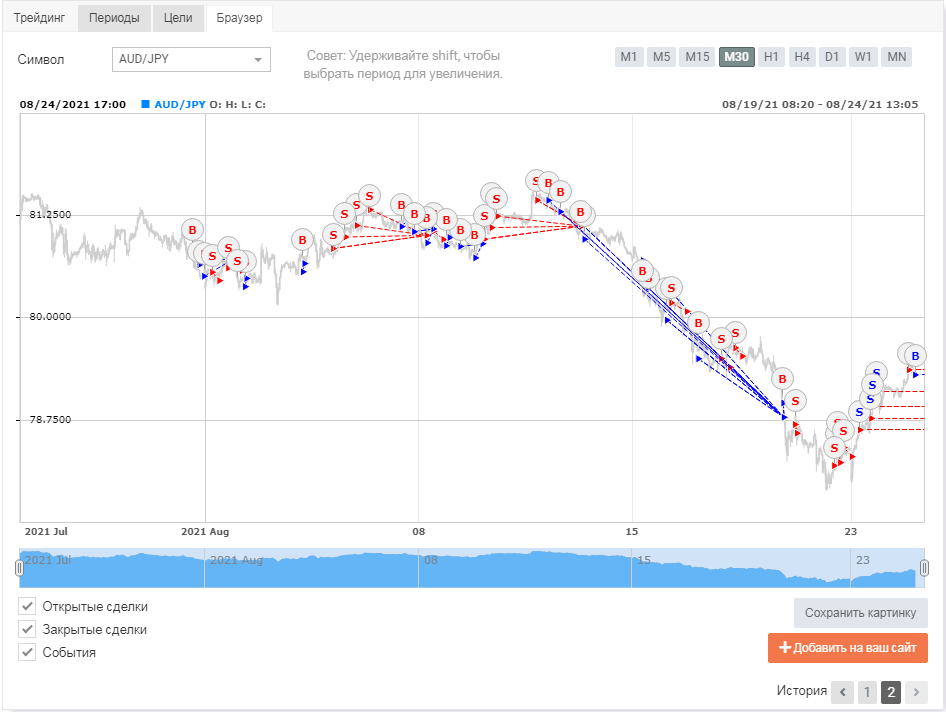The height and width of the screenshot is (712, 946).
Task: Open the Цели tab
Action: pos(178,18)
